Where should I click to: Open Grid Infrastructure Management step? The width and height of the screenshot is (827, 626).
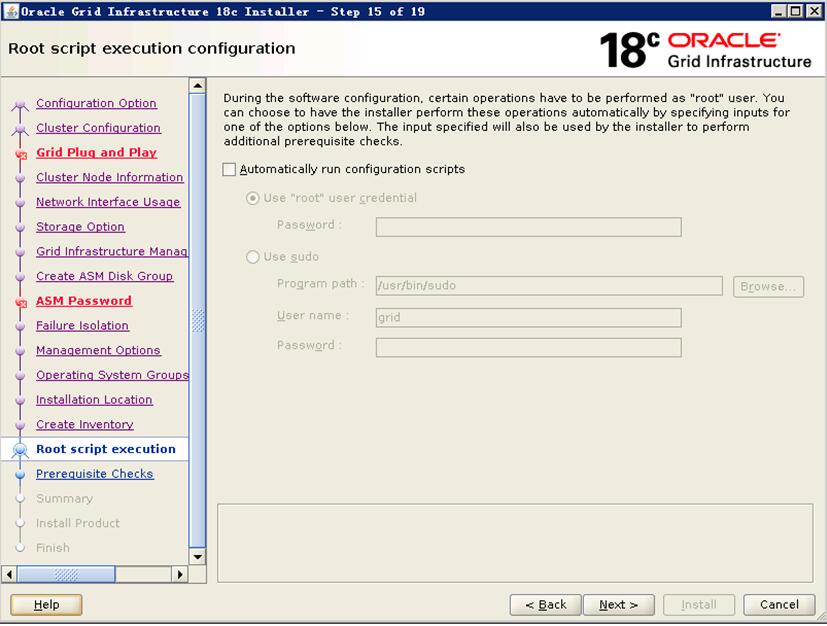pyautogui.click(x=112, y=252)
